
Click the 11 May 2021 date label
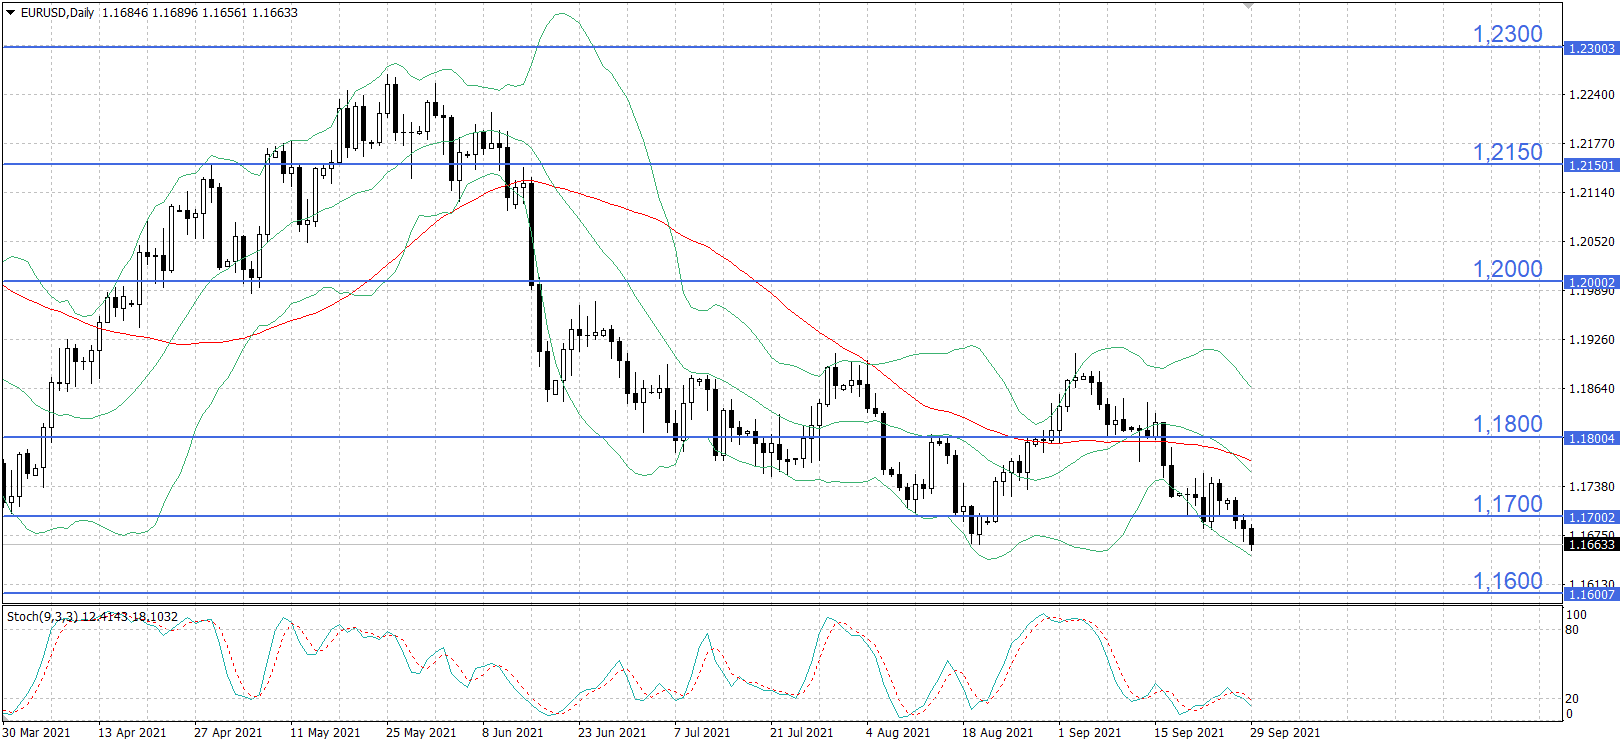tap(325, 732)
